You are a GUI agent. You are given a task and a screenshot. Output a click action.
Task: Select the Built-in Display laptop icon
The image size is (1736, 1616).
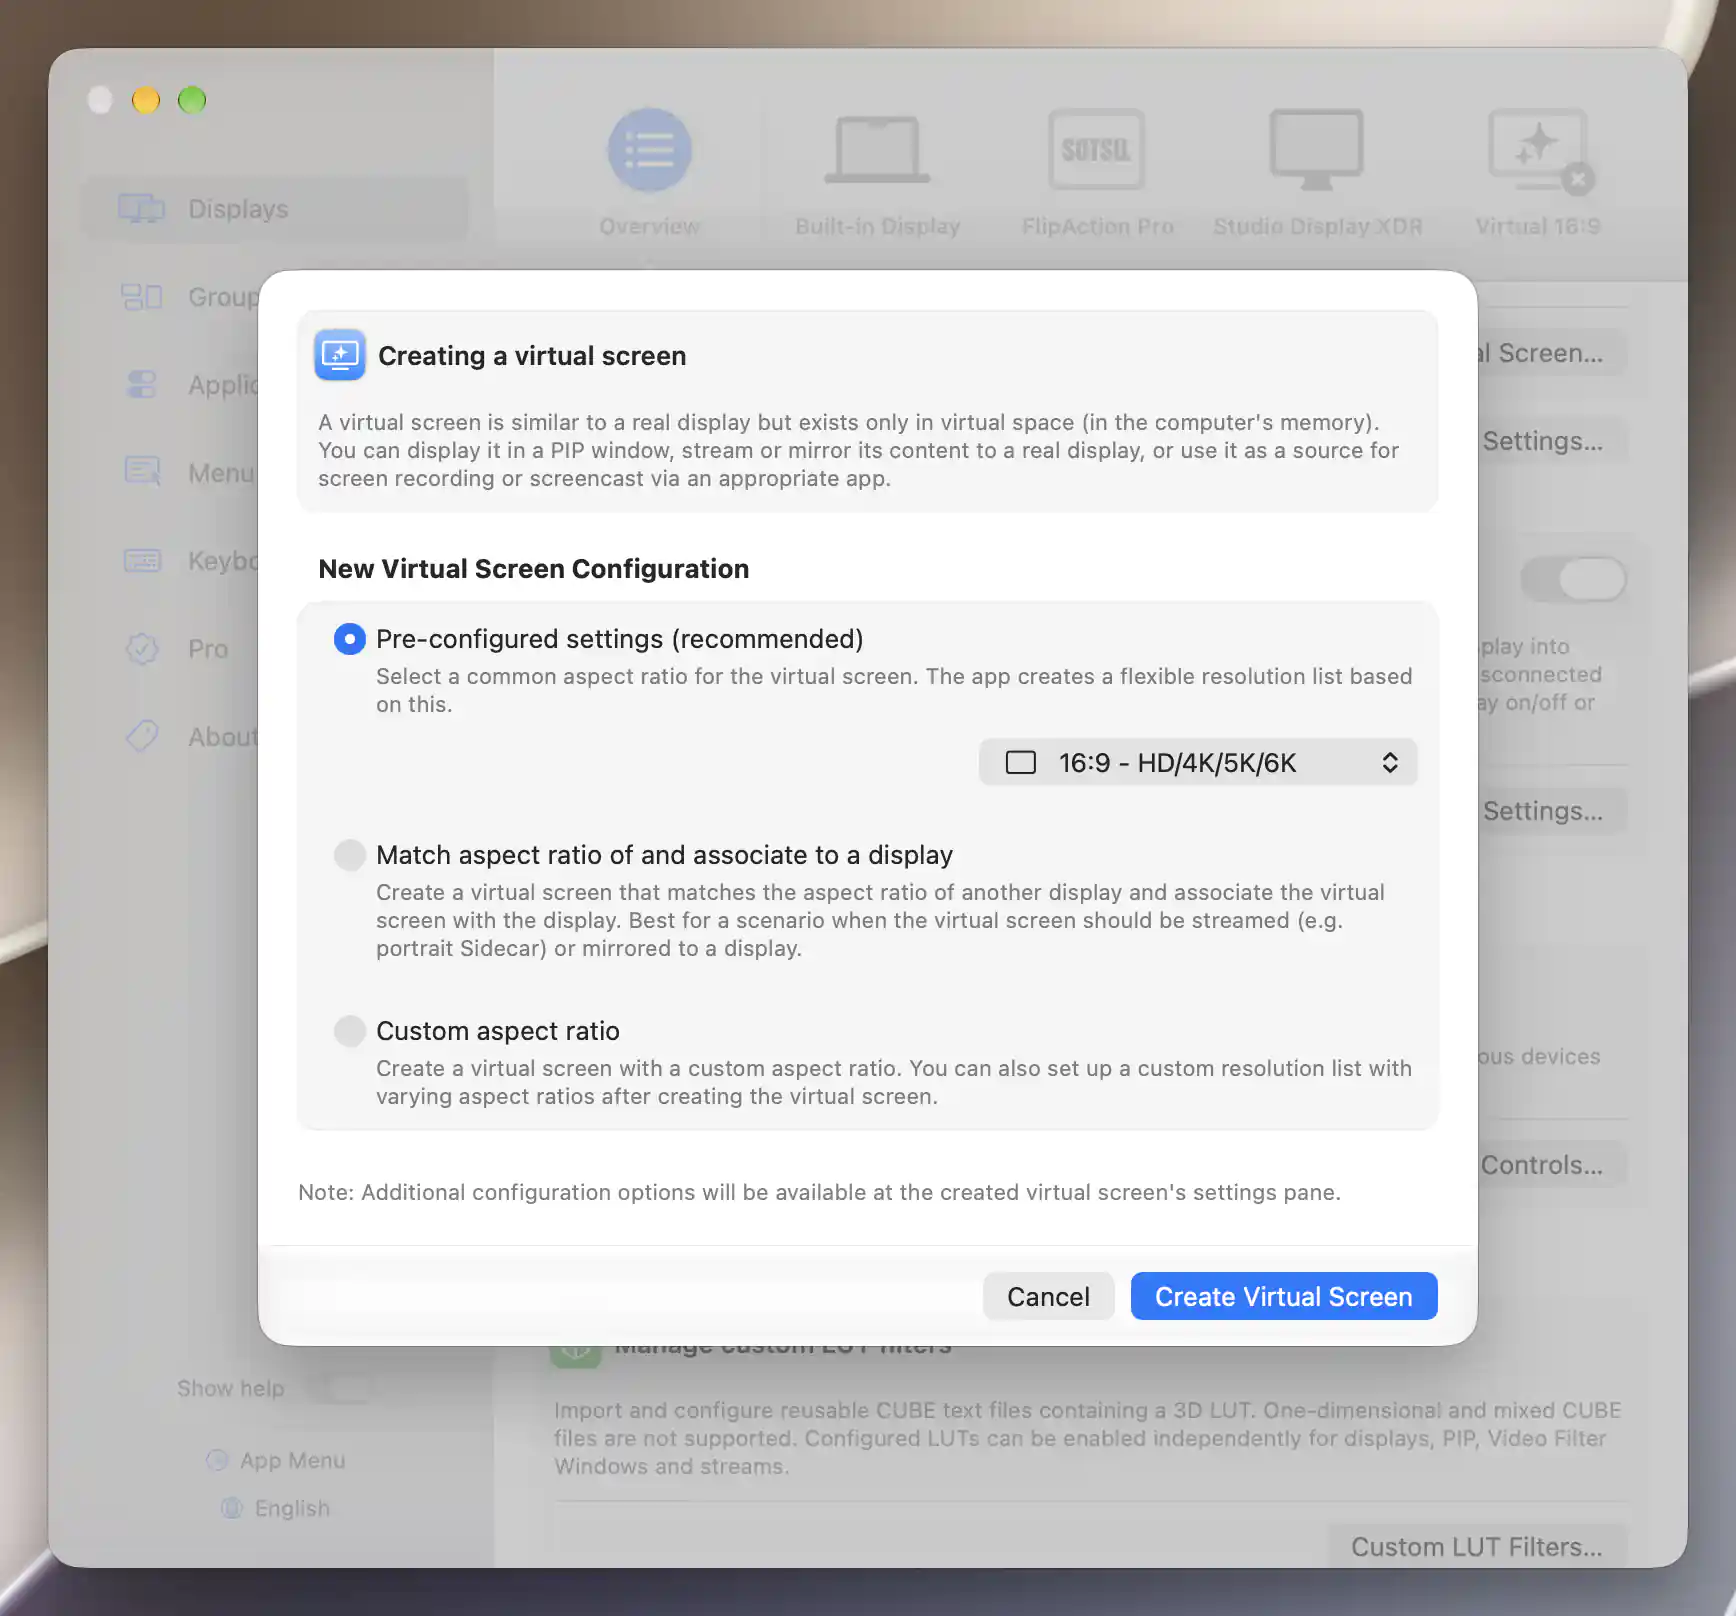coord(877,150)
